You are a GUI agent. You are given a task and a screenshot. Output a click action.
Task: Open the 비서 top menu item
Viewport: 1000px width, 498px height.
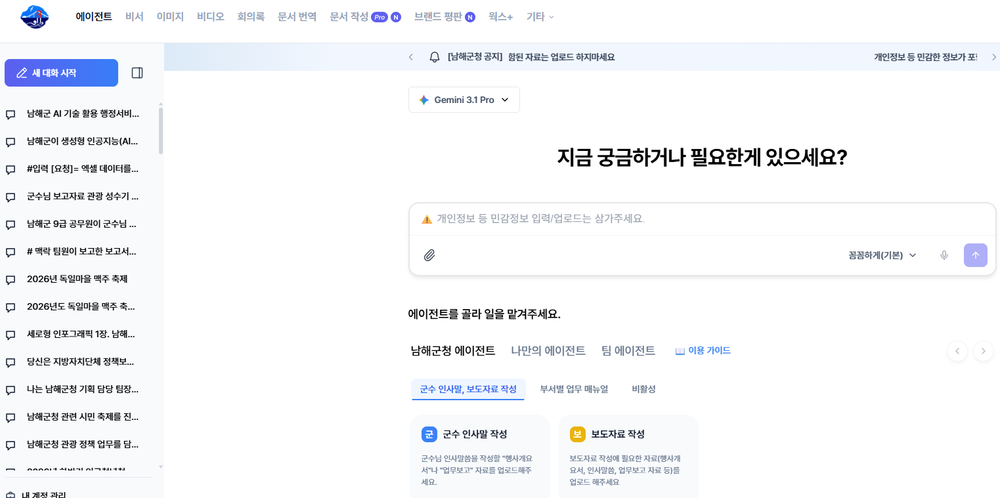[x=134, y=17]
